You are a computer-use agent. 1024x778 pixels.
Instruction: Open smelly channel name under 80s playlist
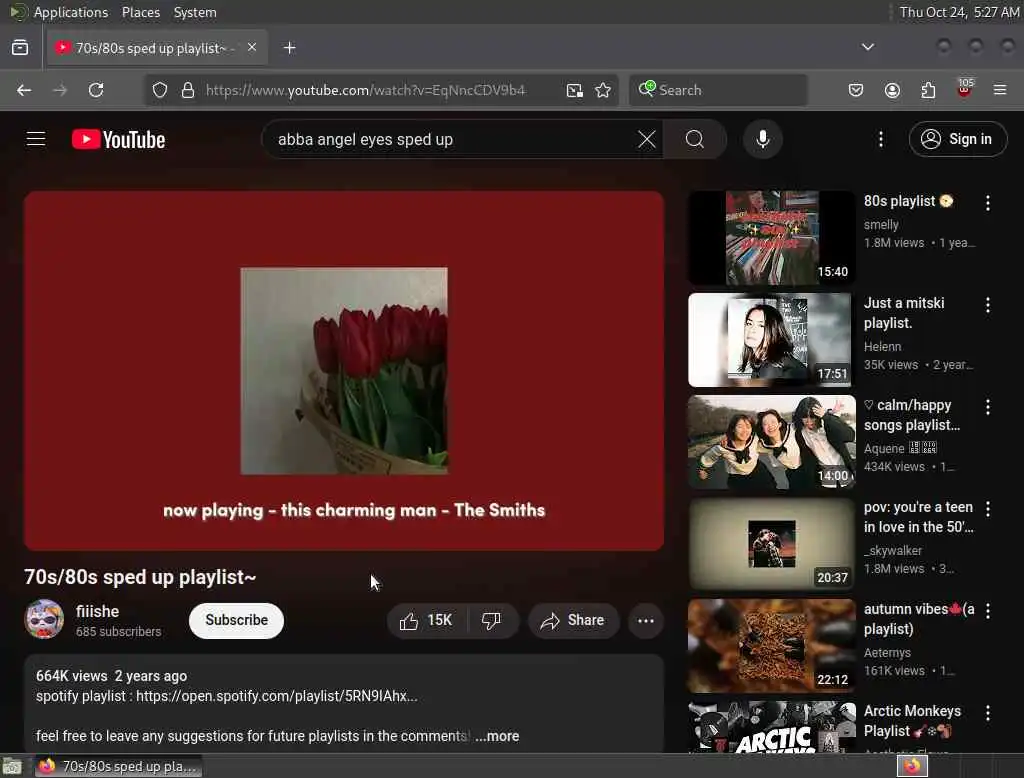pos(881,225)
